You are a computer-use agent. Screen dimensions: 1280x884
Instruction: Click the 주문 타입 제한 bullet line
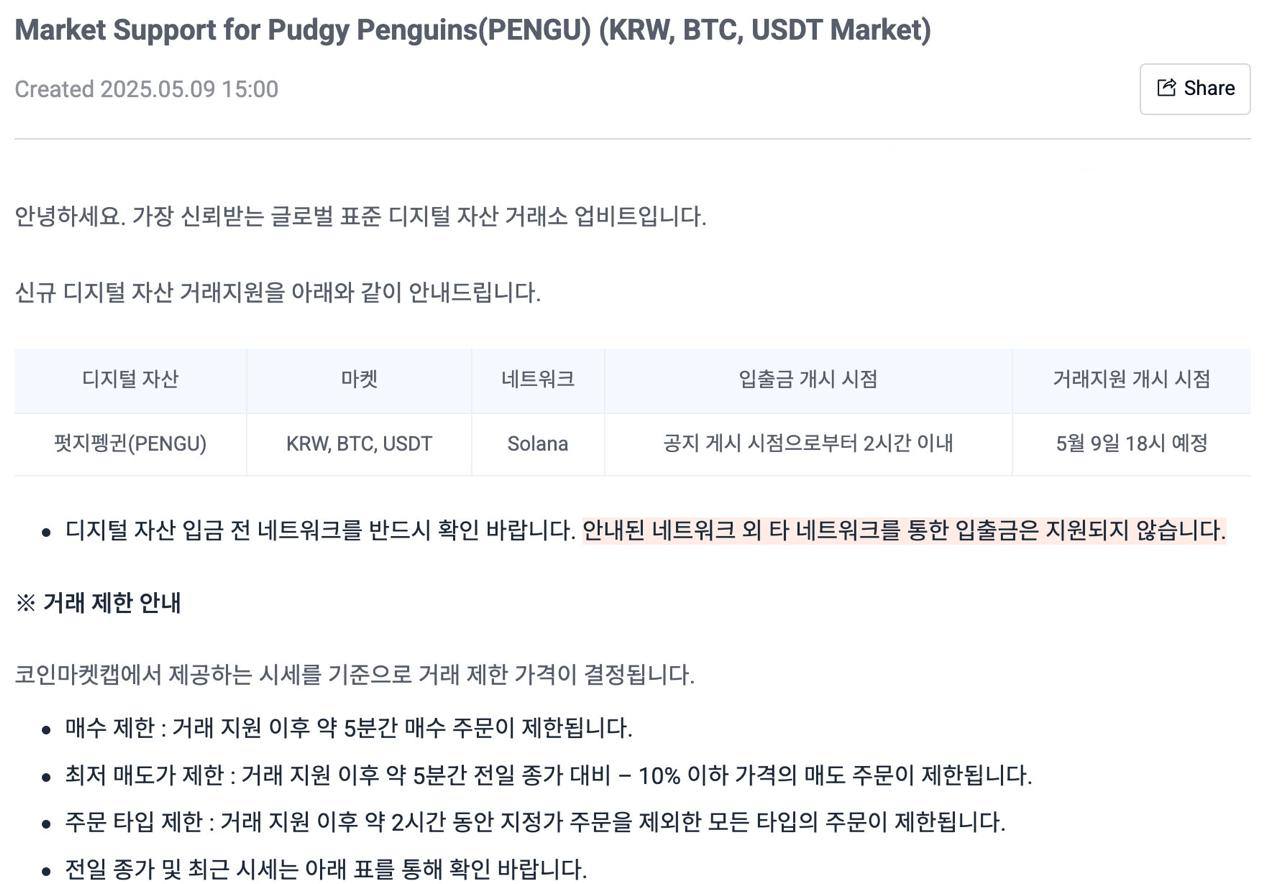tap(535, 822)
